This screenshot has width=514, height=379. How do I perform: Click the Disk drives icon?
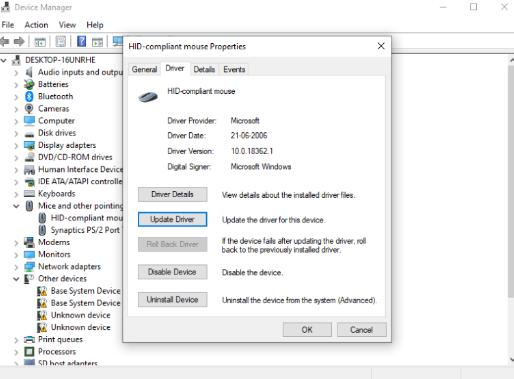(x=29, y=134)
